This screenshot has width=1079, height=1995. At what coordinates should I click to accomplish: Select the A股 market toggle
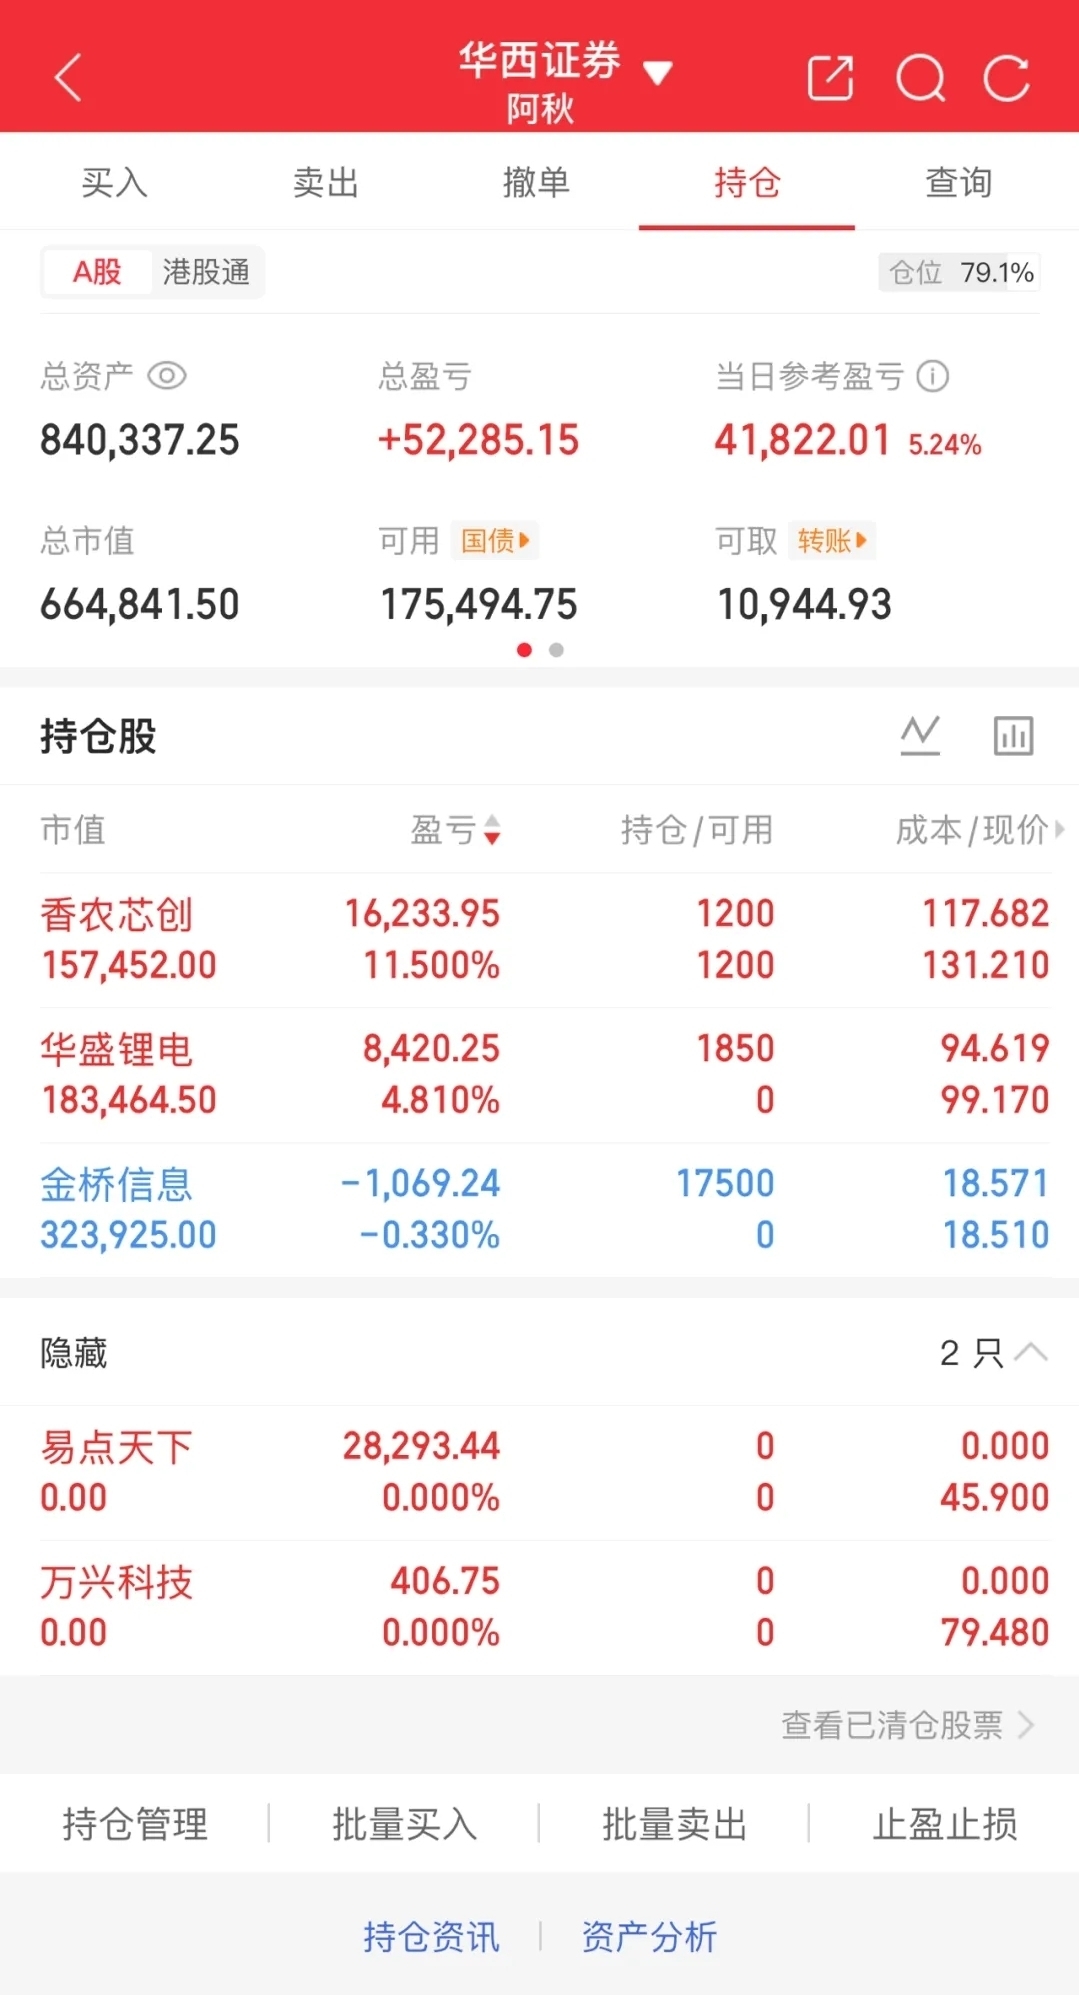tap(97, 271)
